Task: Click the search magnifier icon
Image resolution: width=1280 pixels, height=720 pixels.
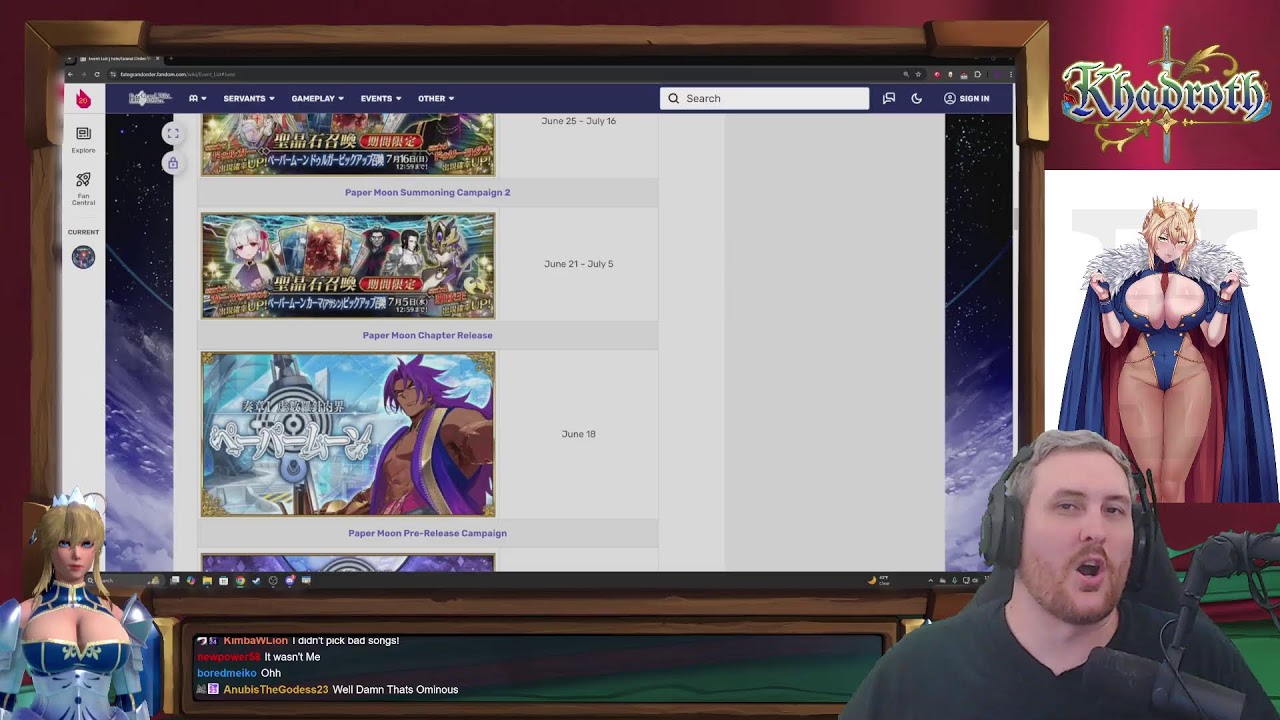Action: (674, 98)
